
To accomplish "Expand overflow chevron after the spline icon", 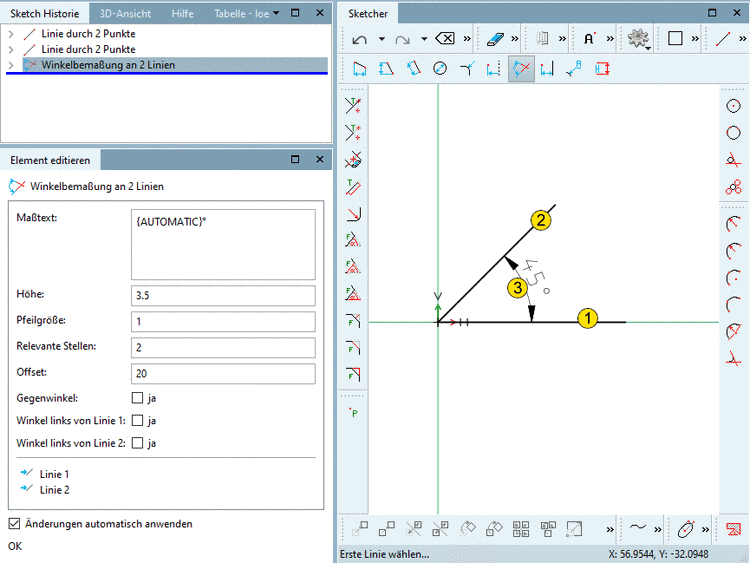I will point(658,529).
